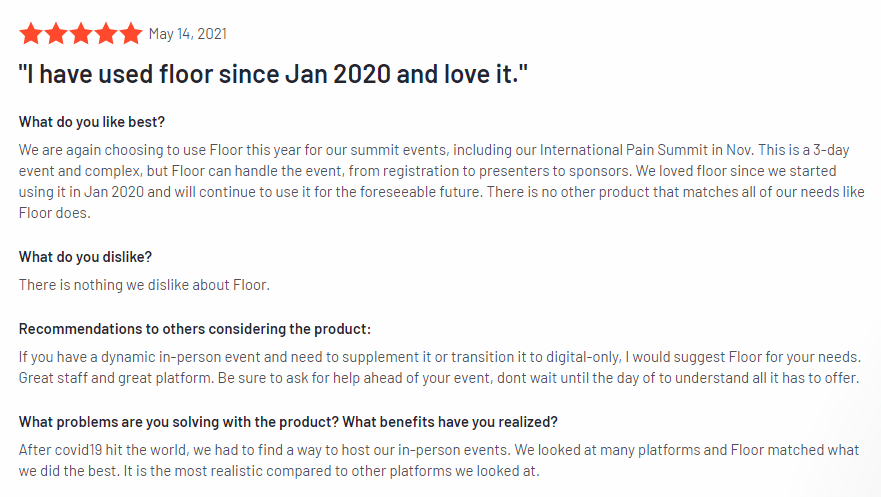Screen dimensions: 881x497
Task: Click "There is nothing we dislike about Floor."
Action: 144,284
